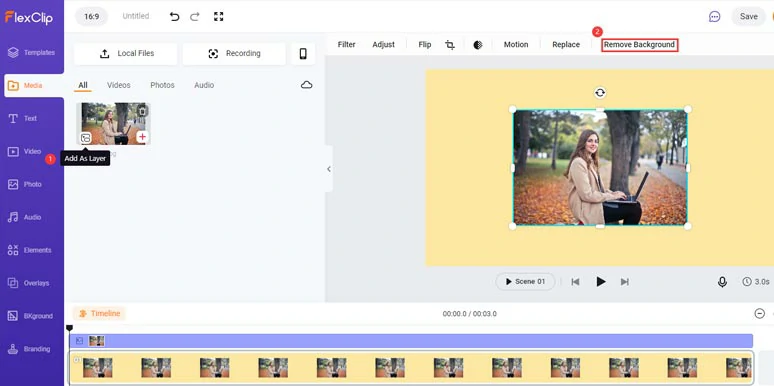The width and height of the screenshot is (774, 386).
Task: Skip to next scene
Action: click(624, 282)
